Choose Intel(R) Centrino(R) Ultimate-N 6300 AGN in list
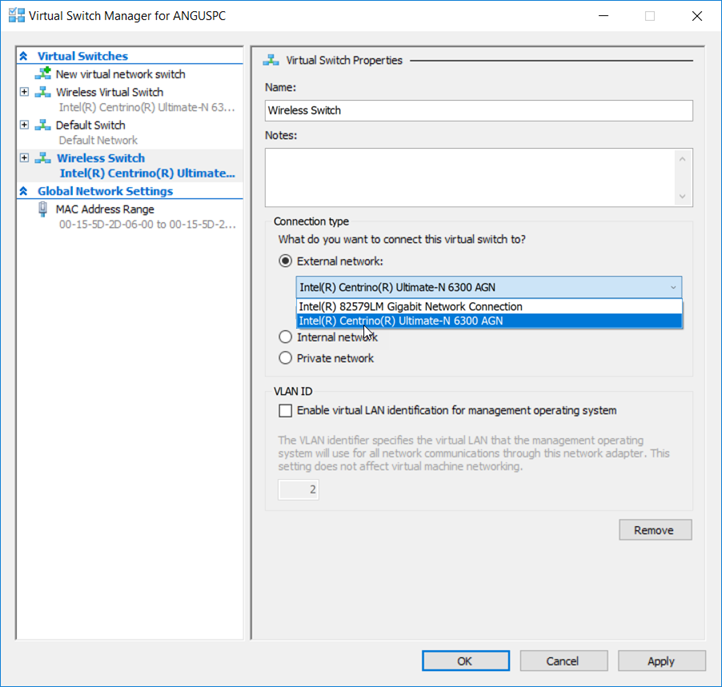 point(489,321)
